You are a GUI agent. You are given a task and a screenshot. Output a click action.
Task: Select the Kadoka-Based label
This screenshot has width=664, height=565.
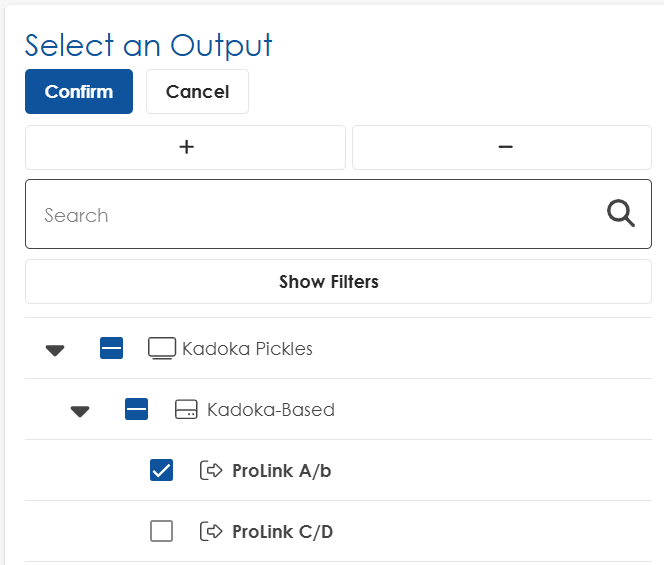coord(270,410)
